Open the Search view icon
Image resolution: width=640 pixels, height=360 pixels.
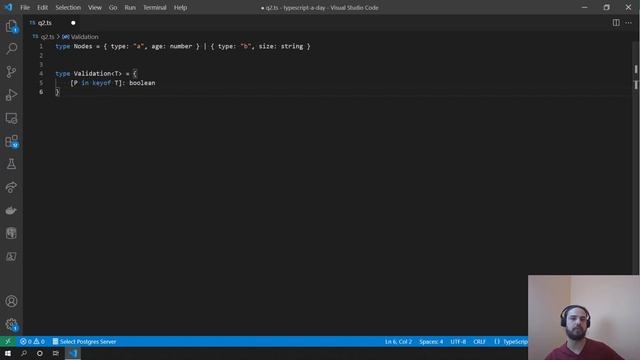(11, 49)
